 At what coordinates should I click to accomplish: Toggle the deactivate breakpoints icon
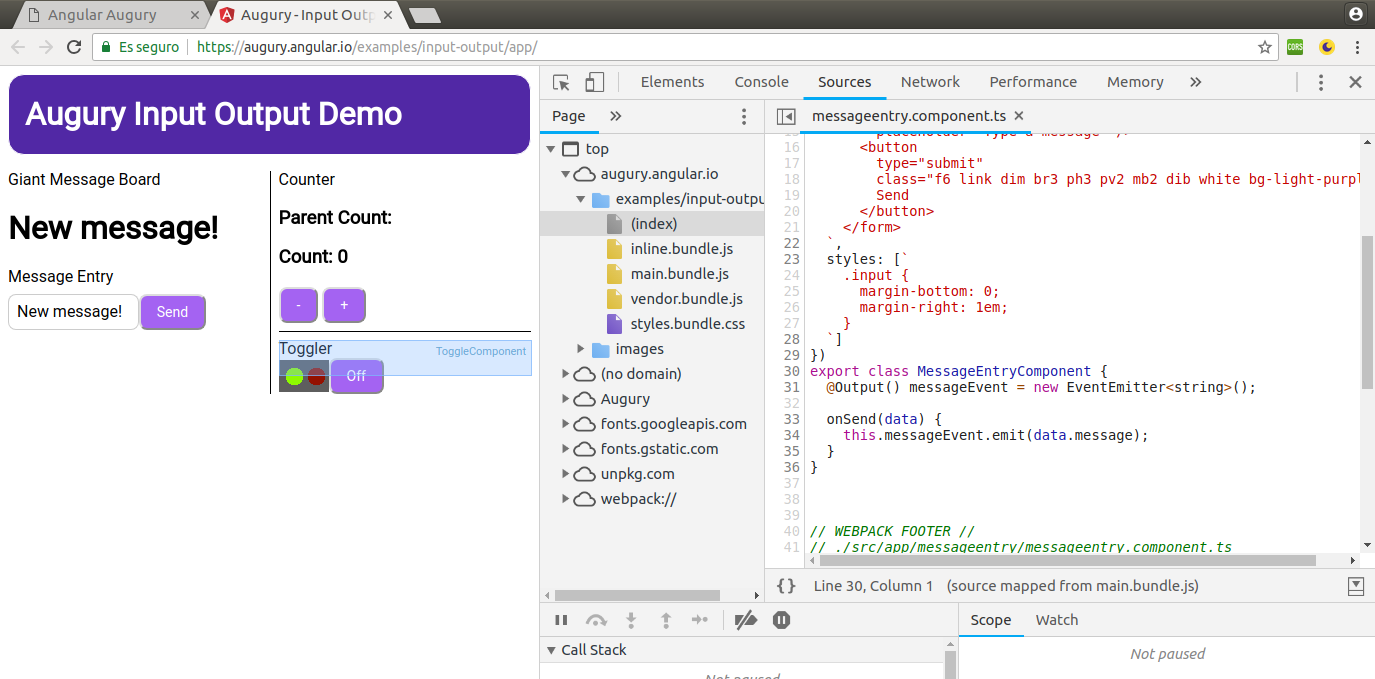(x=745, y=621)
